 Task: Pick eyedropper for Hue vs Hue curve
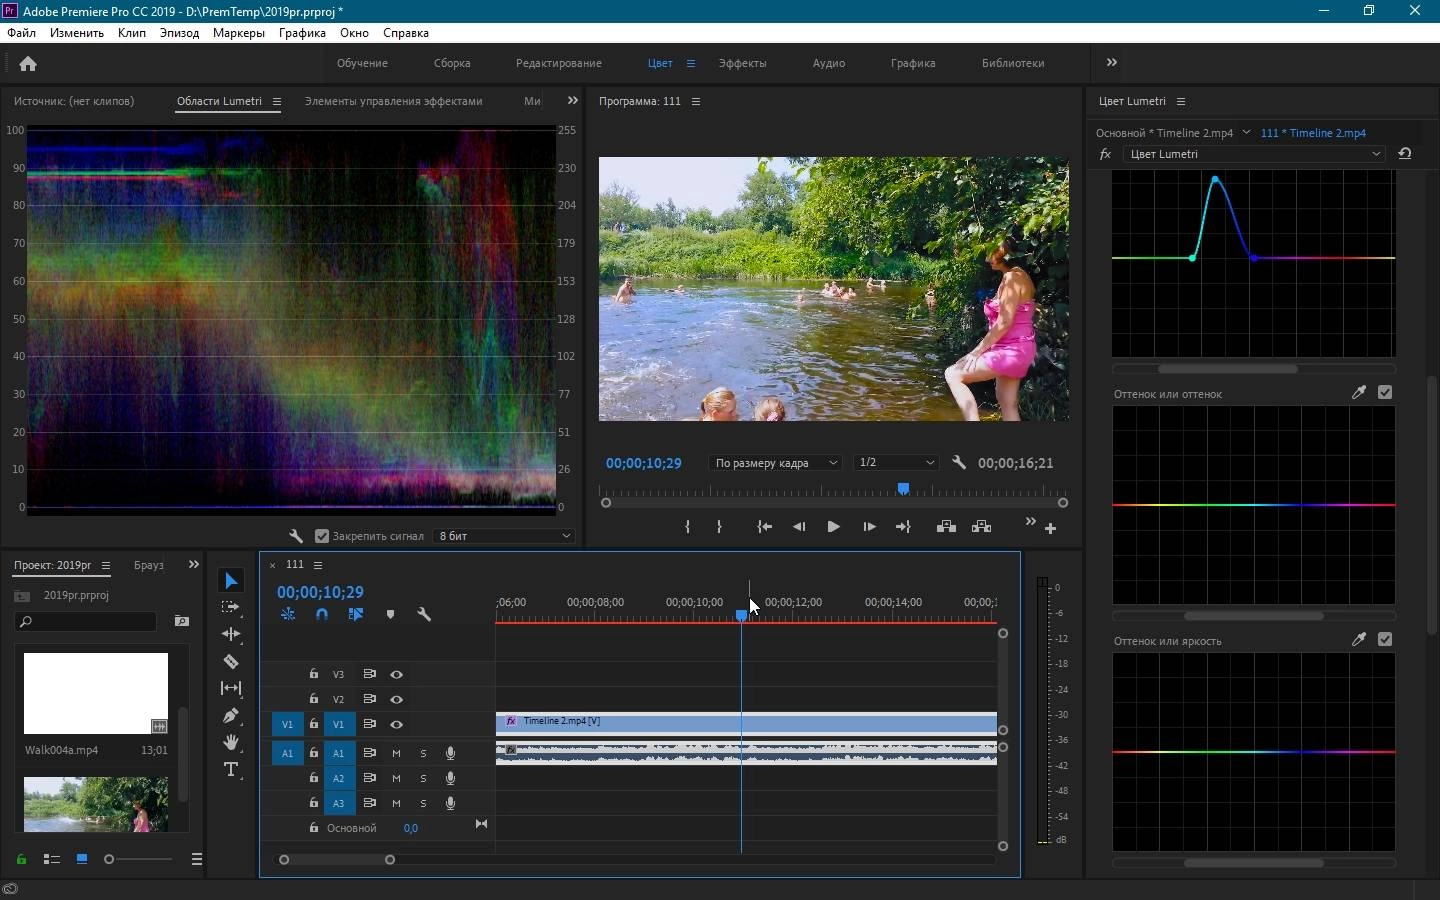pyautogui.click(x=1359, y=393)
